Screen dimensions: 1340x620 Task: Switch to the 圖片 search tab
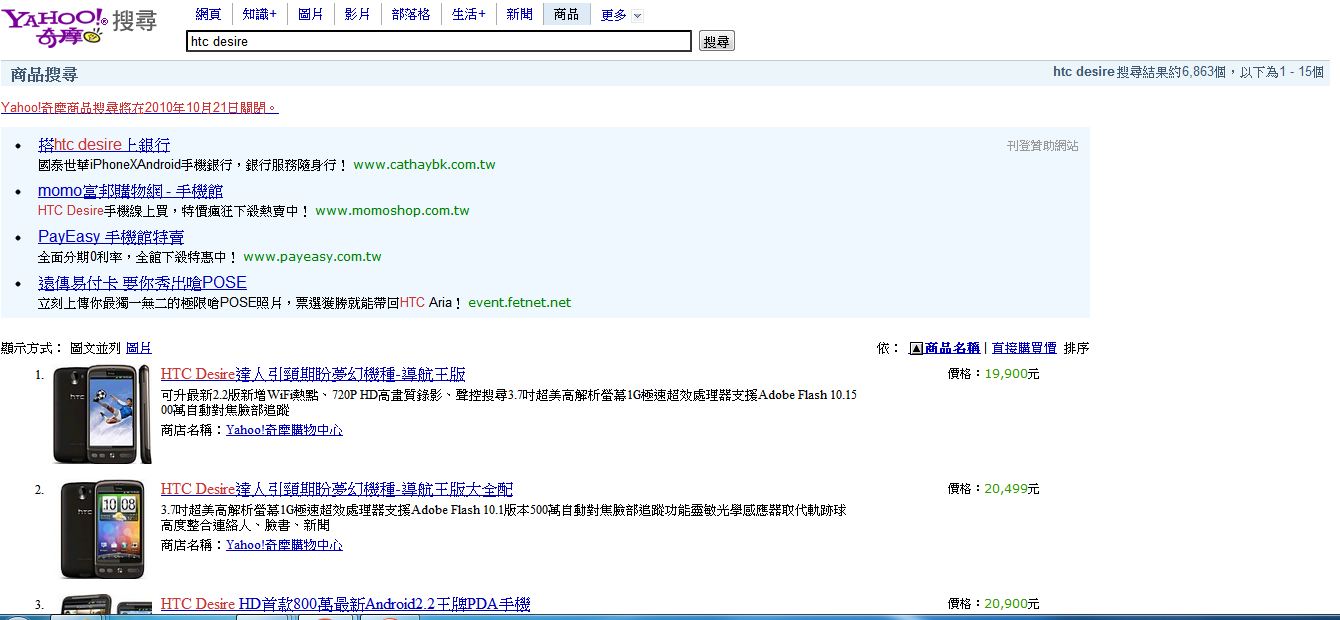coord(310,14)
